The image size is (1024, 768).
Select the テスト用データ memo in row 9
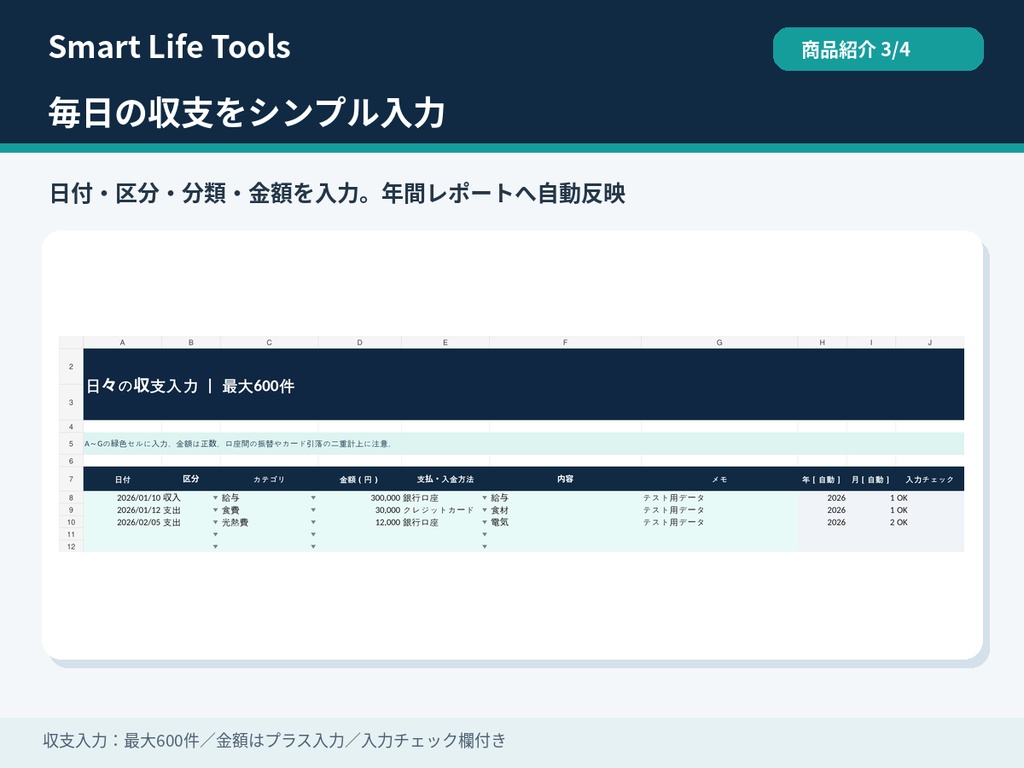point(720,510)
